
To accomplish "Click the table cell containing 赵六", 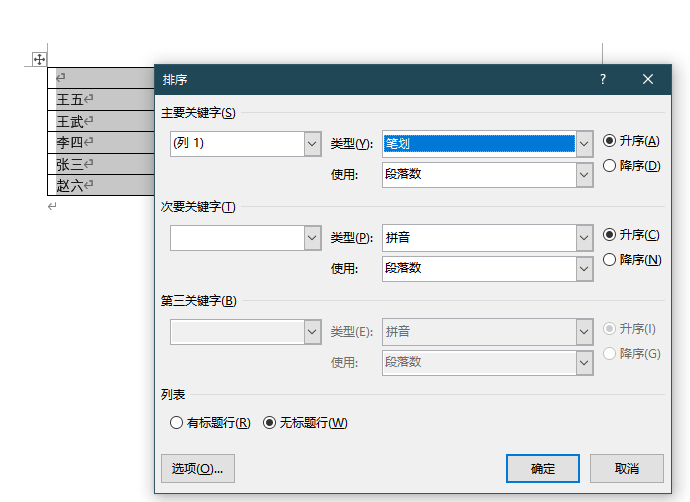I will coord(100,185).
